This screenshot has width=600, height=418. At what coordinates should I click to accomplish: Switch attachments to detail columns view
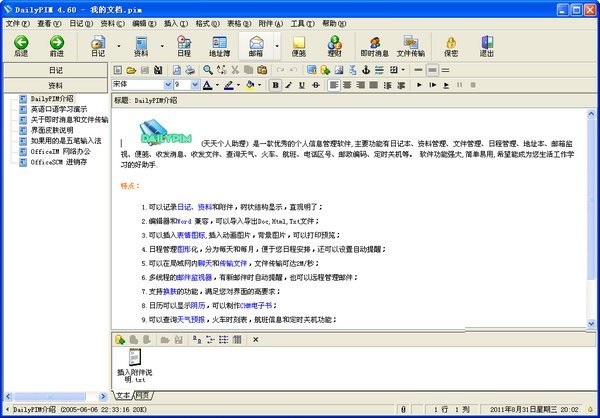[x=237, y=340]
